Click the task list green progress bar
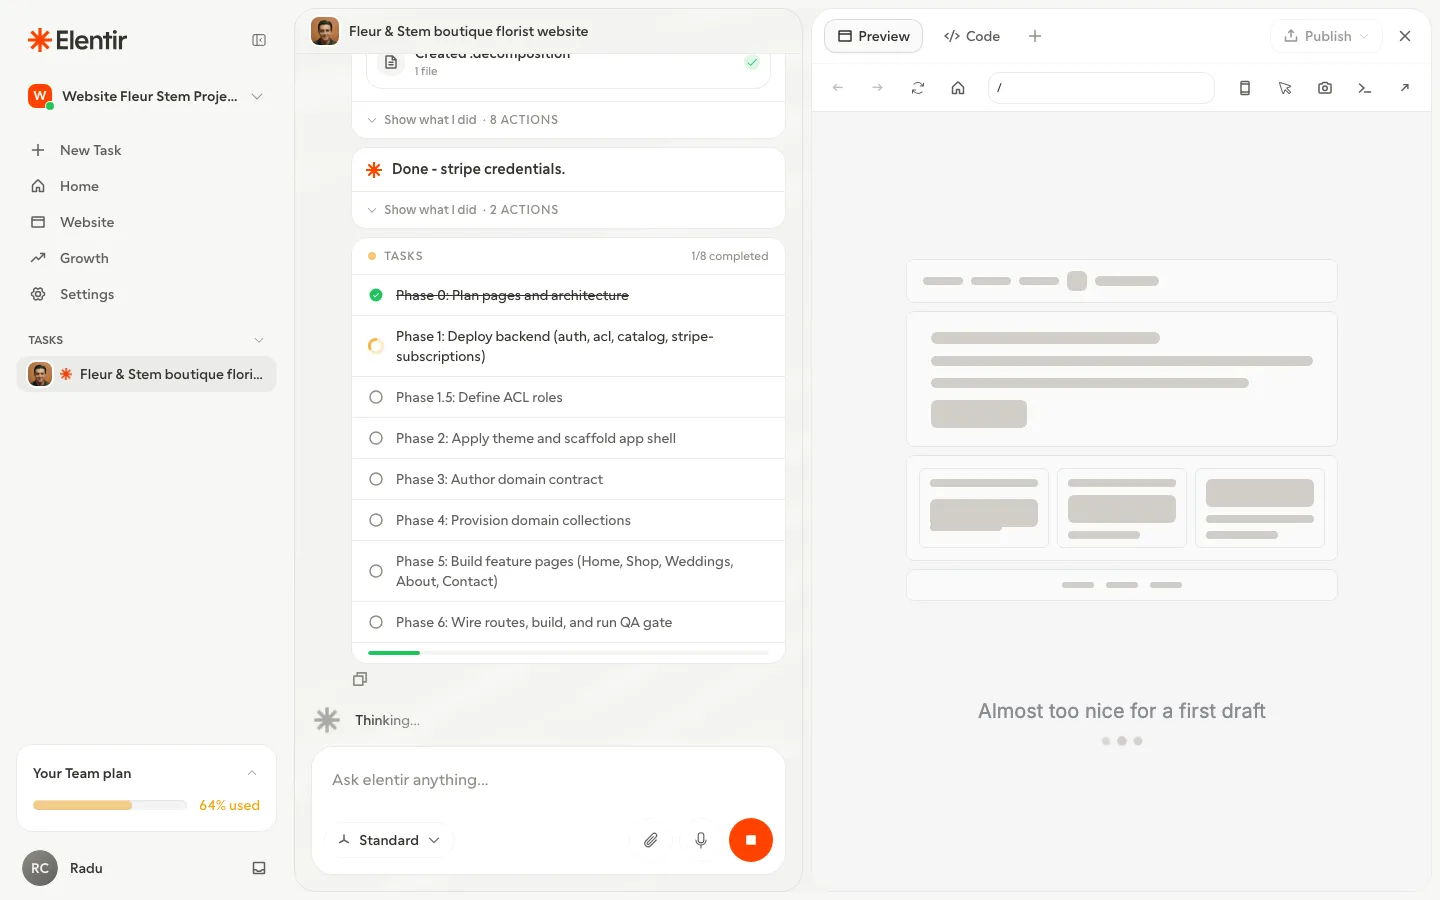 568,653
